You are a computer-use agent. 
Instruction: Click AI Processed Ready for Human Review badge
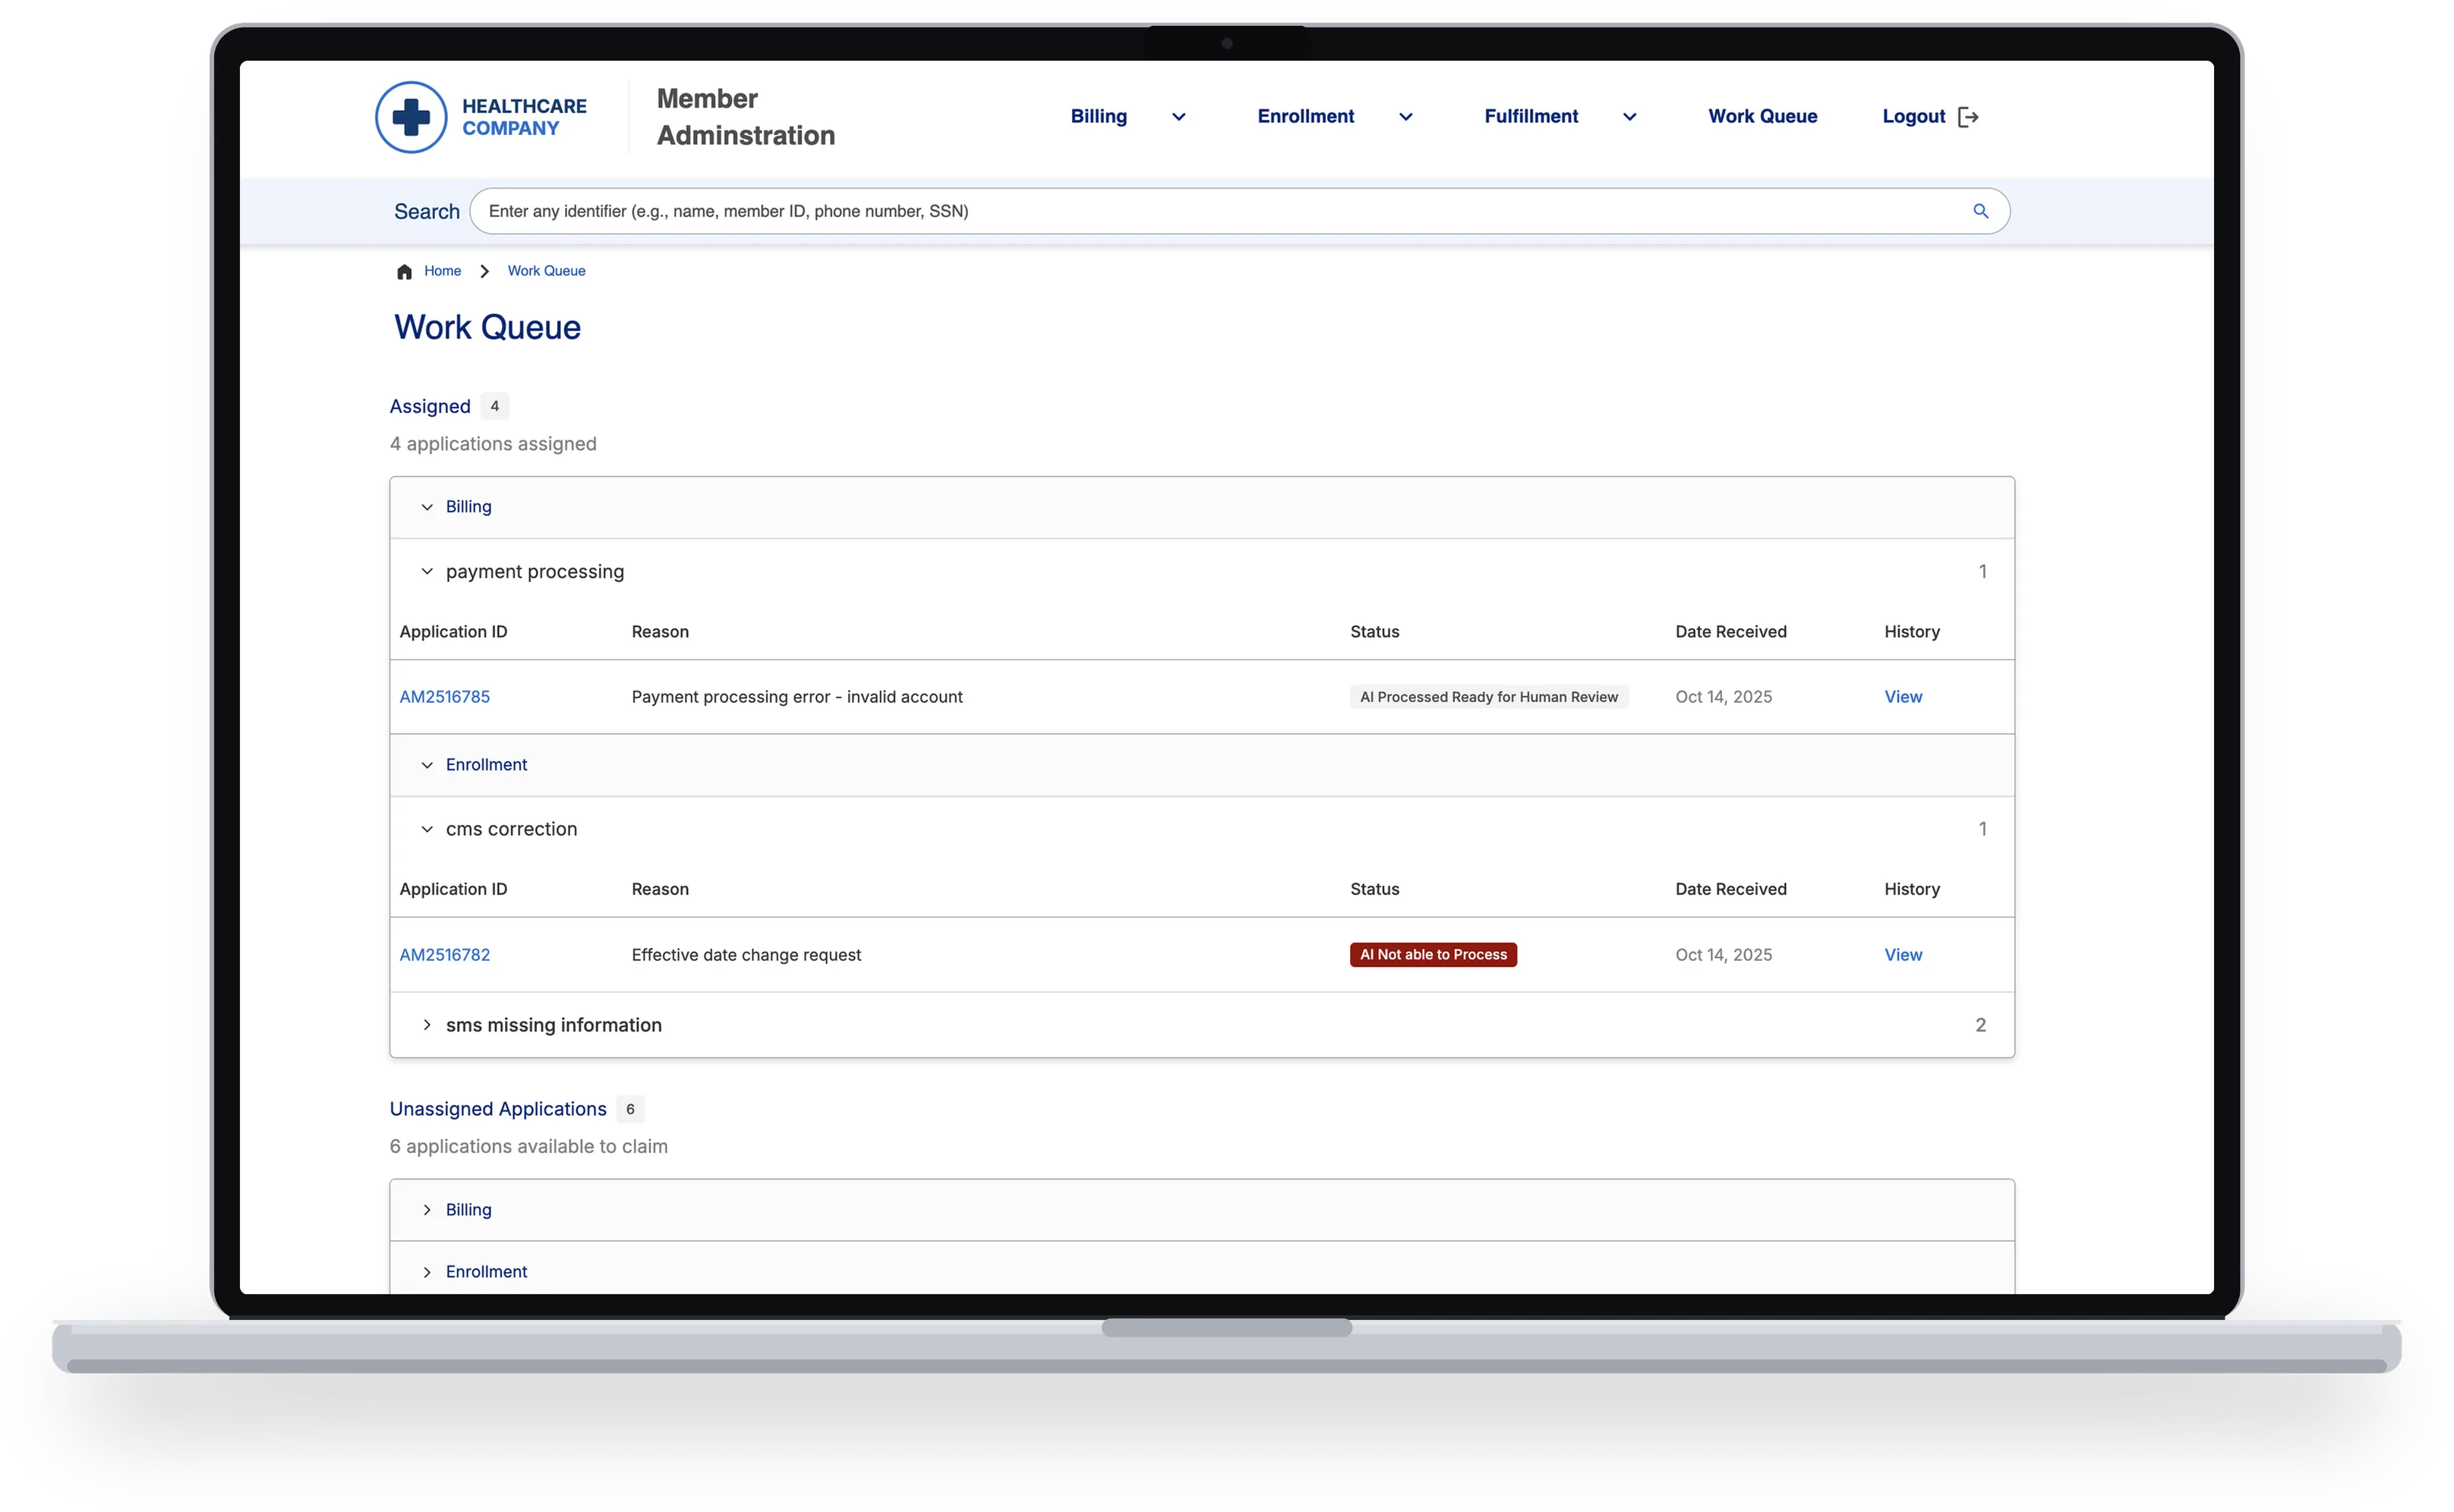1488,697
